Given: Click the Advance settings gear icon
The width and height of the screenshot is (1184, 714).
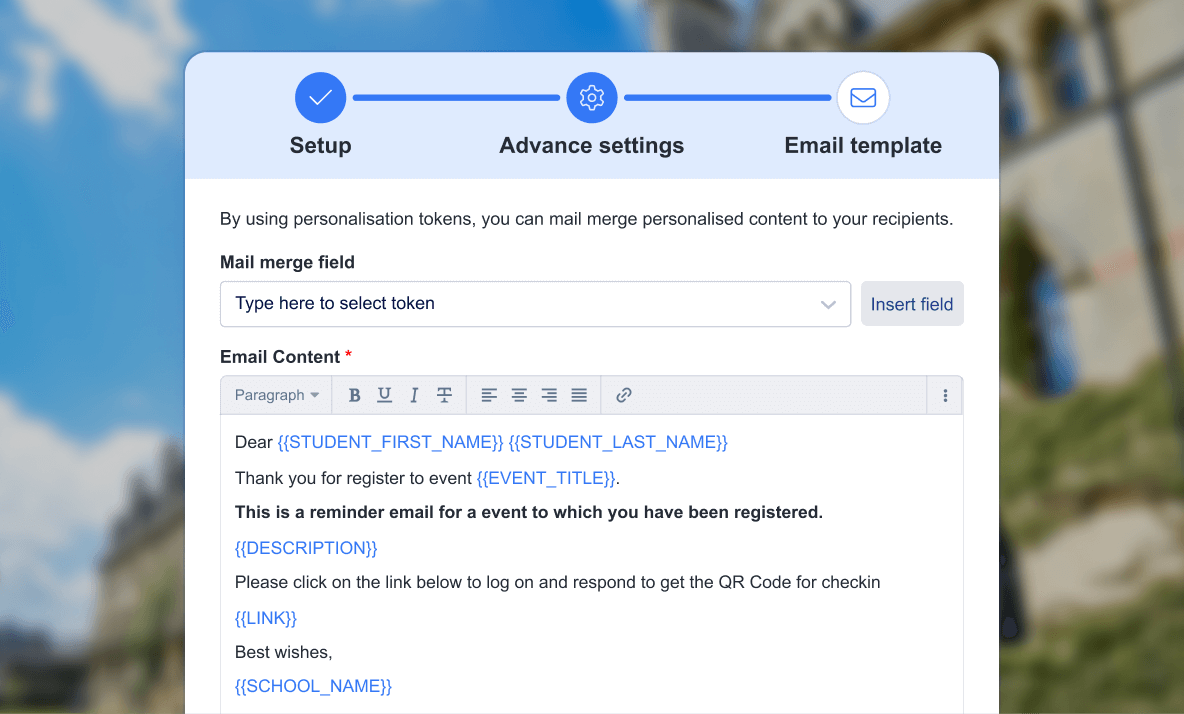Looking at the screenshot, I should click(x=592, y=97).
